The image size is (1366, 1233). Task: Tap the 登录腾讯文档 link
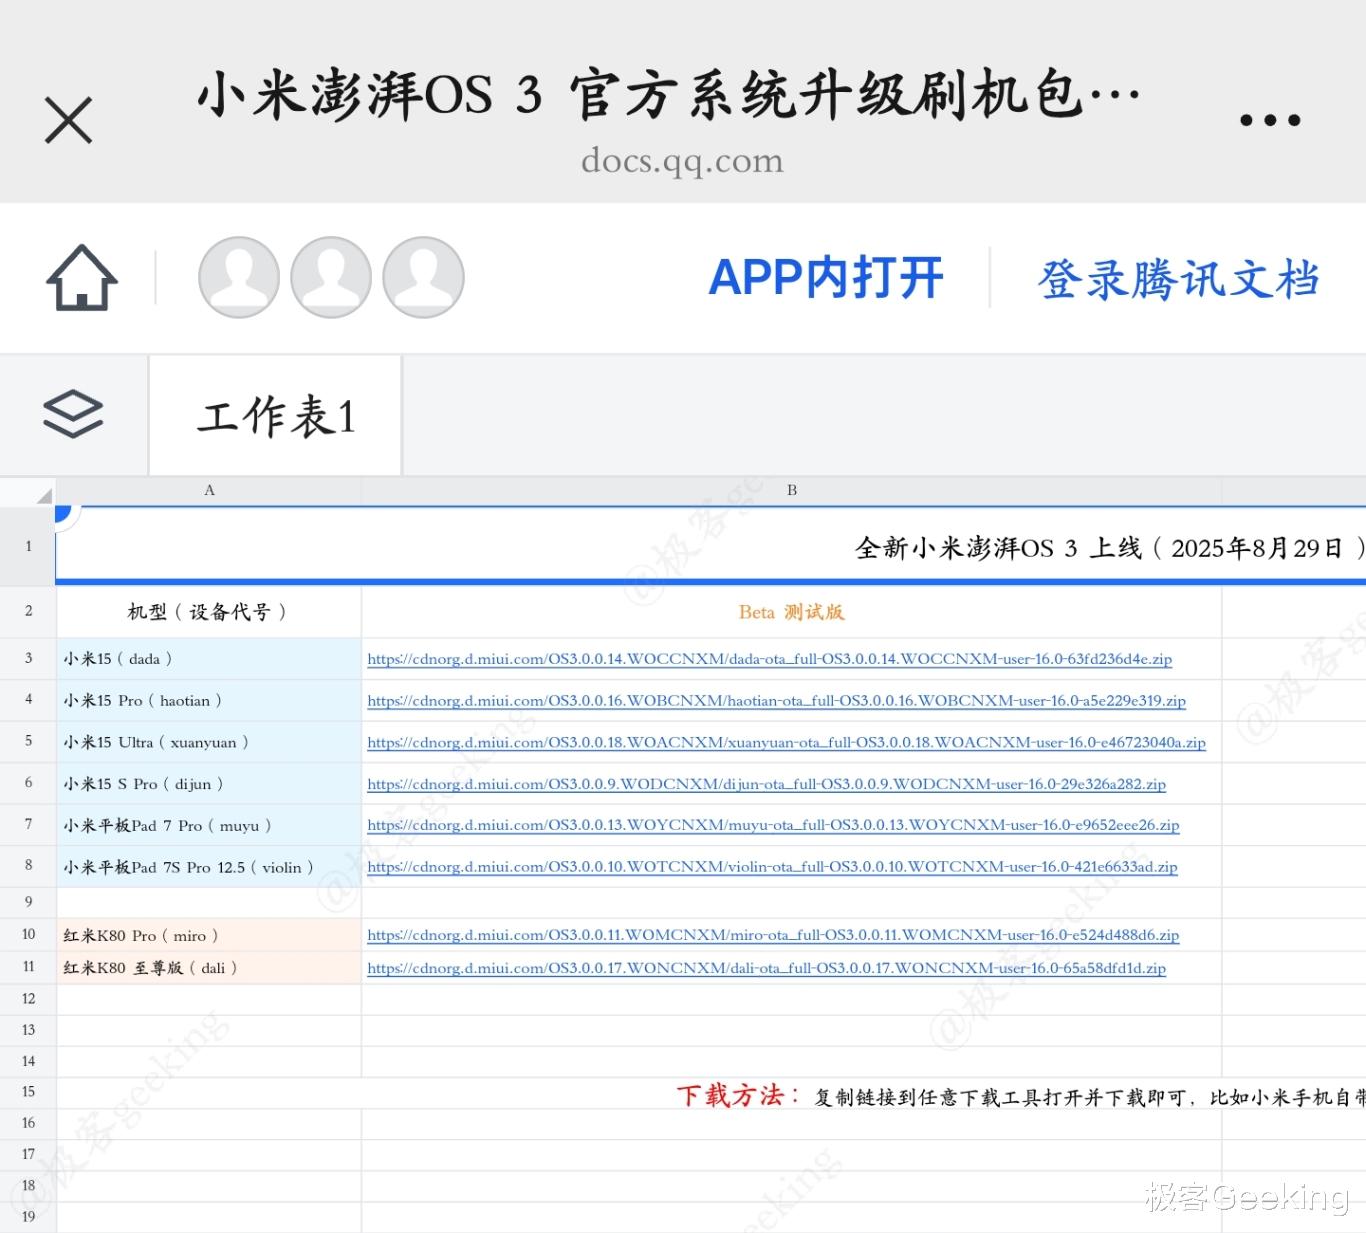[x=1179, y=279]
